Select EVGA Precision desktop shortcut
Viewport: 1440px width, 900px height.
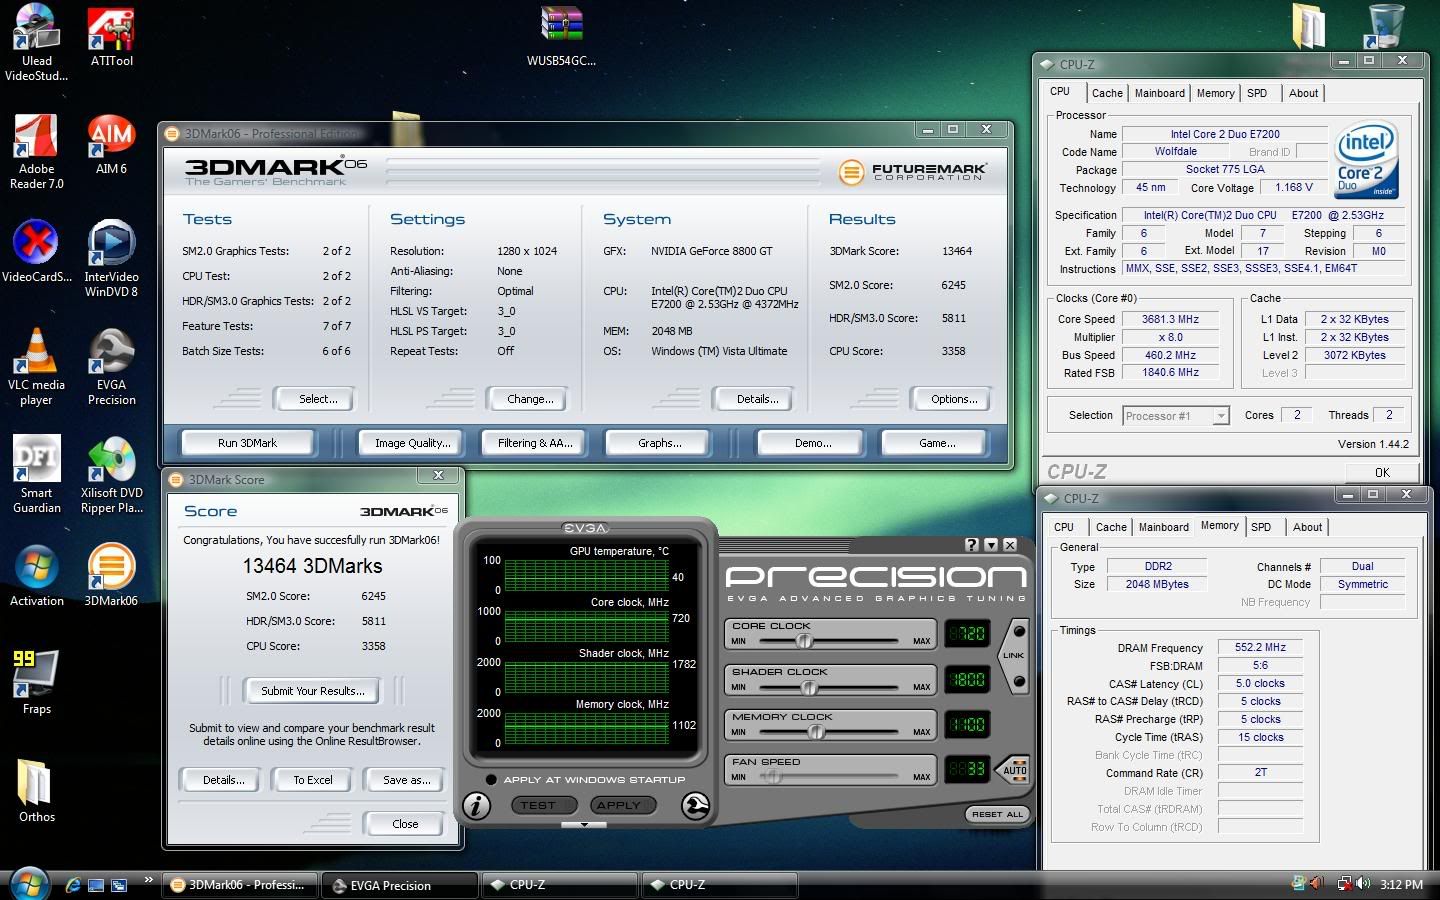111,367
